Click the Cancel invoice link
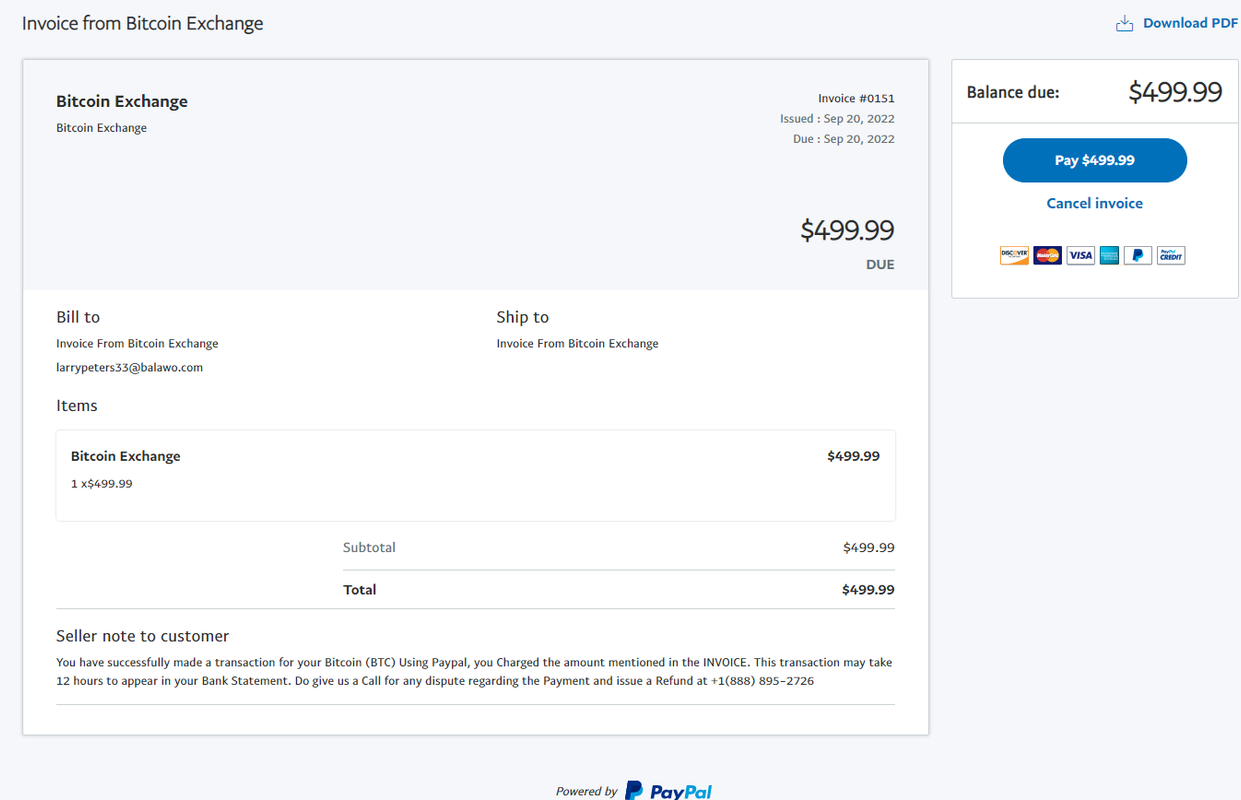 pos(1094,203)
